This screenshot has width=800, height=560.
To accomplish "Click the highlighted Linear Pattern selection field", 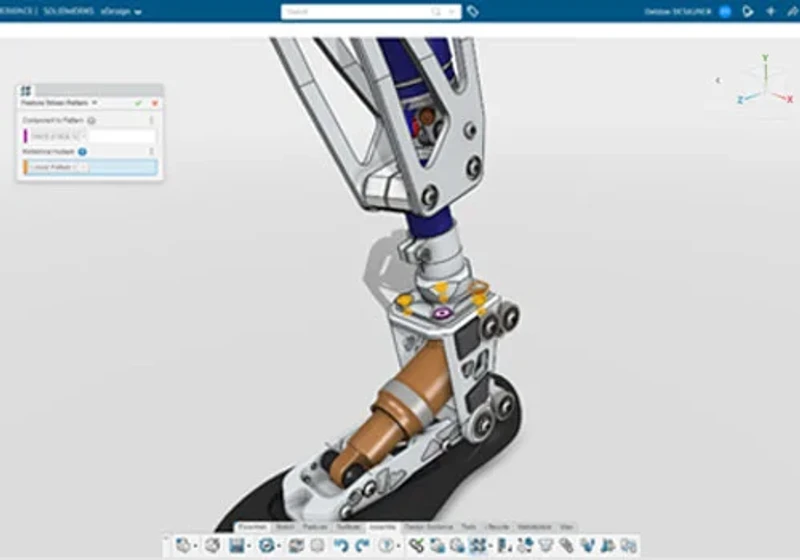I will [90, 167].
